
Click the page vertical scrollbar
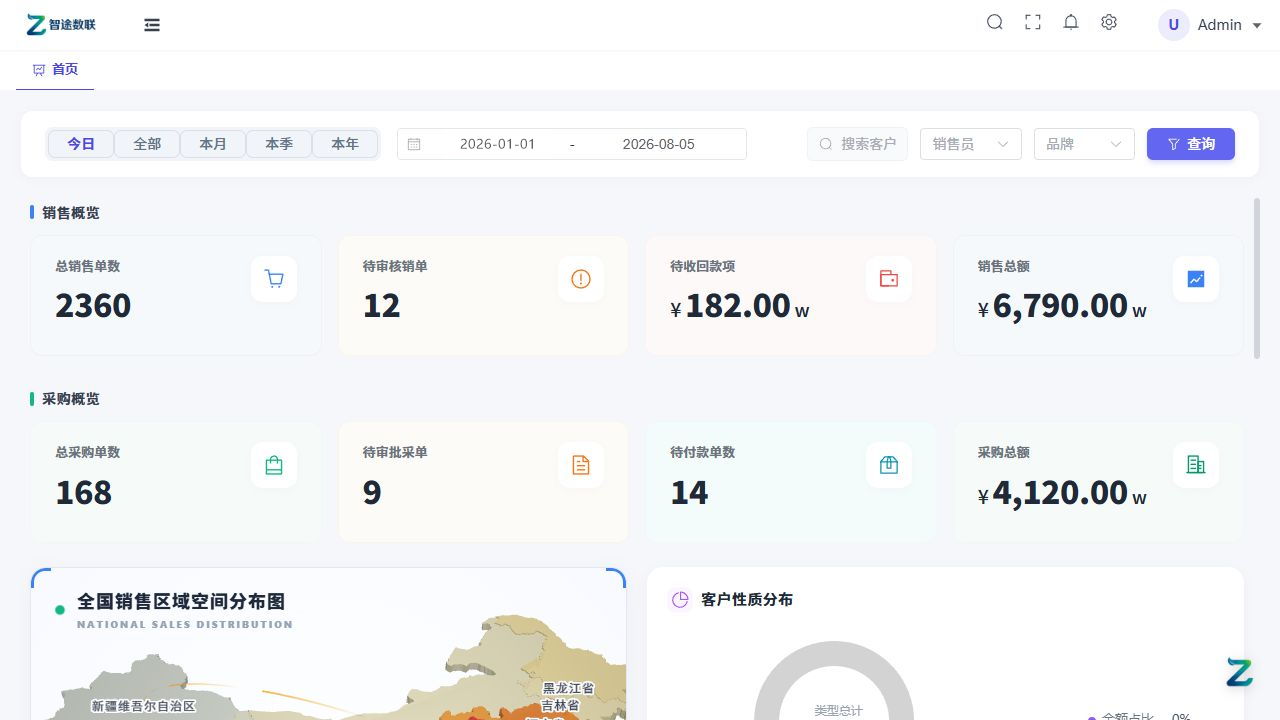1257,278
